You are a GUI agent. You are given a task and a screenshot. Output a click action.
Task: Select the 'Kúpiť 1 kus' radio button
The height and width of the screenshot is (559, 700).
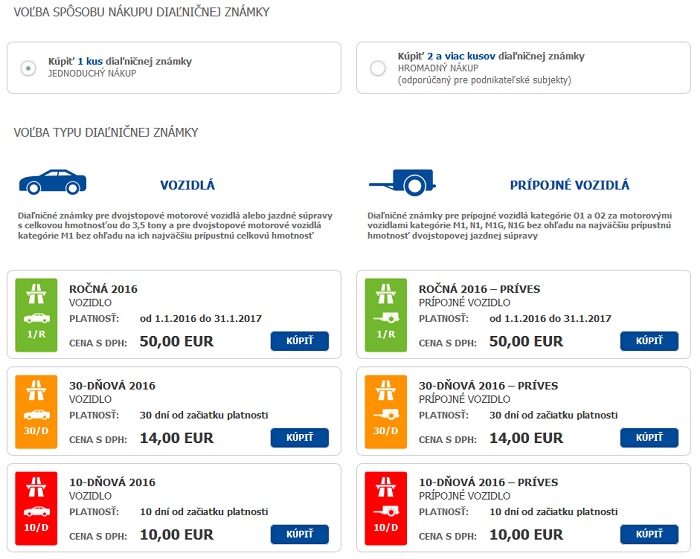click(29, 68)
